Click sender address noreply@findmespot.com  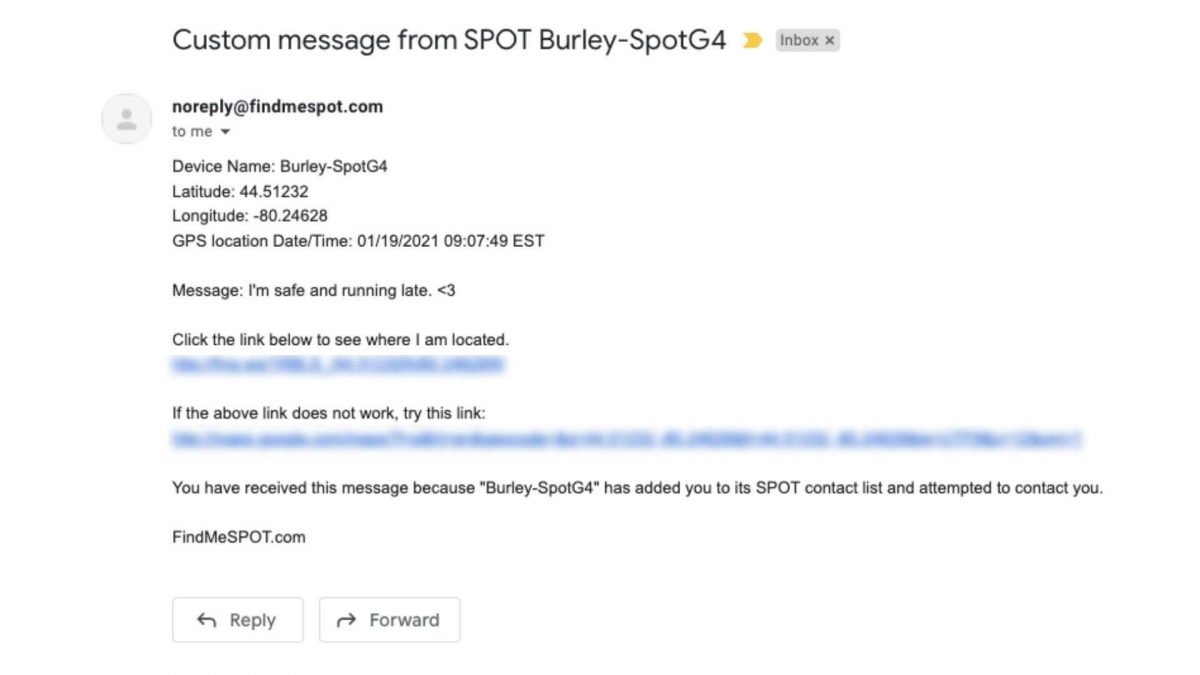(277, 107)
